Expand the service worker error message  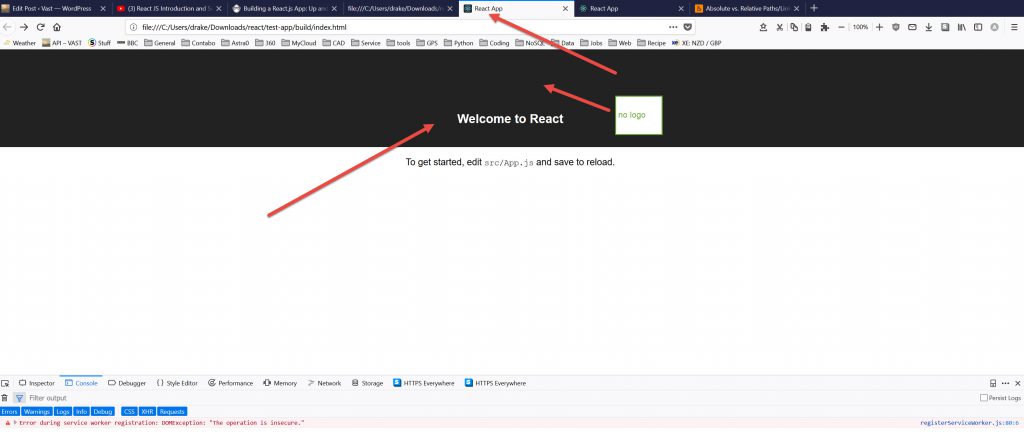pyautogui.click(x=15, y=423)
